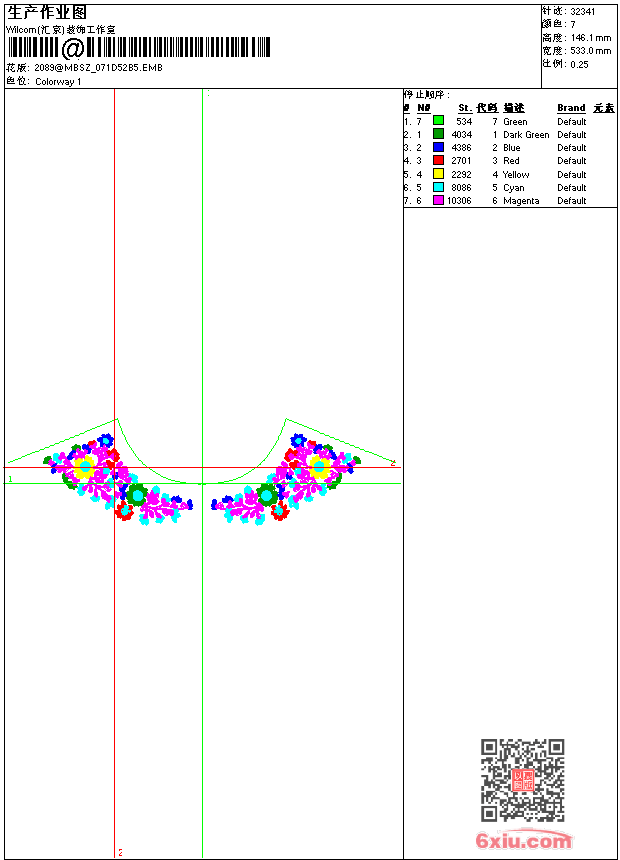Screen dimensions: 620x860
Task: Select the Magenta row in stop sequence
Action: (x=510, y=201)
